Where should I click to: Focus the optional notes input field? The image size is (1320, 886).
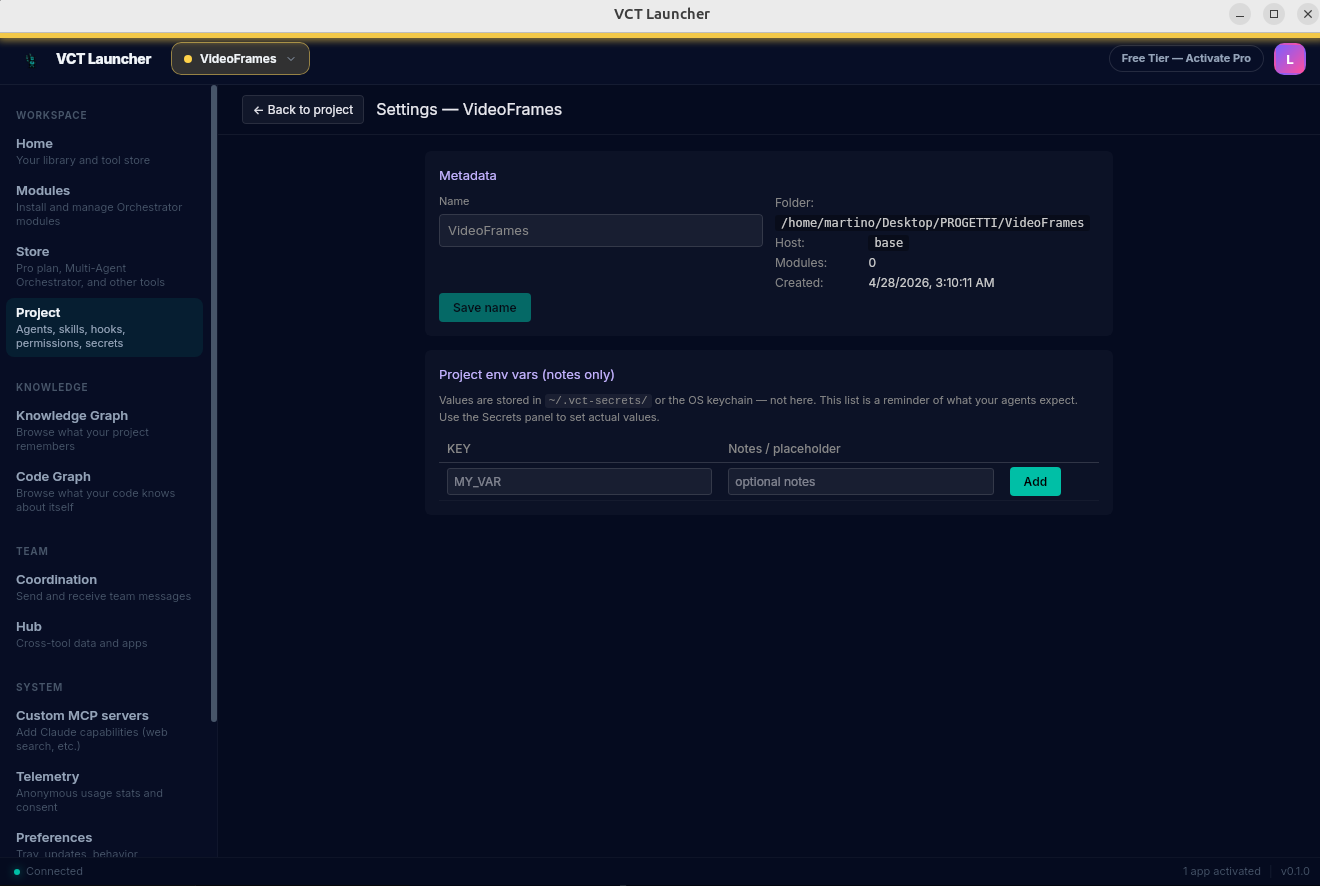pyautogui.click(x=860, y=482)
